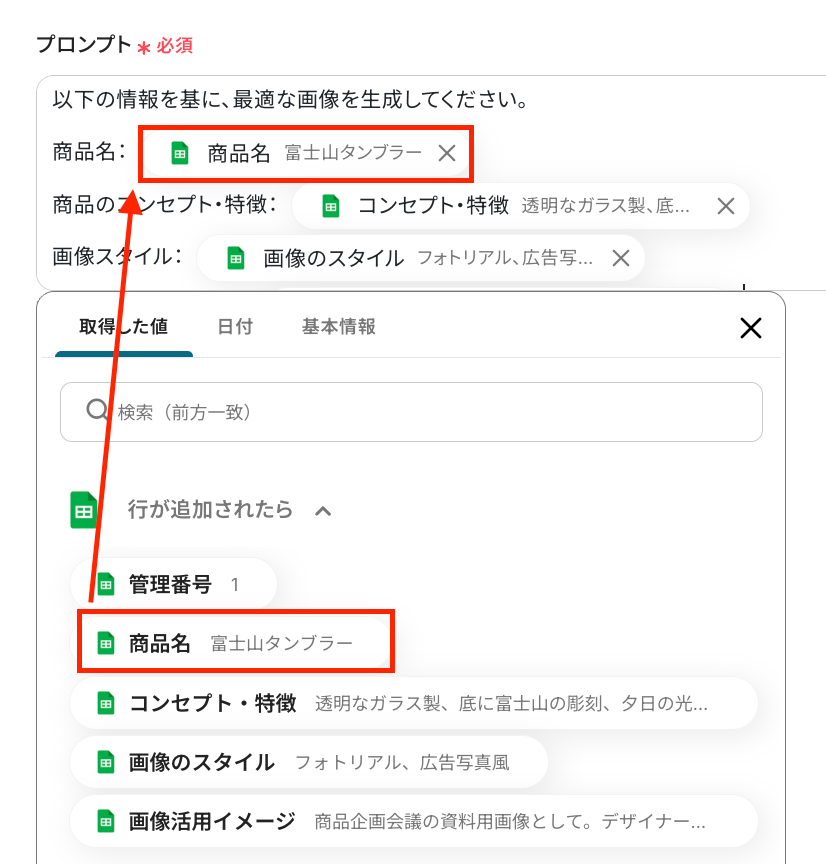The image size is (826, 864).
Task: Click the sheet icon in 商品名 prompt chip
Action: click(x=180, y=153)
